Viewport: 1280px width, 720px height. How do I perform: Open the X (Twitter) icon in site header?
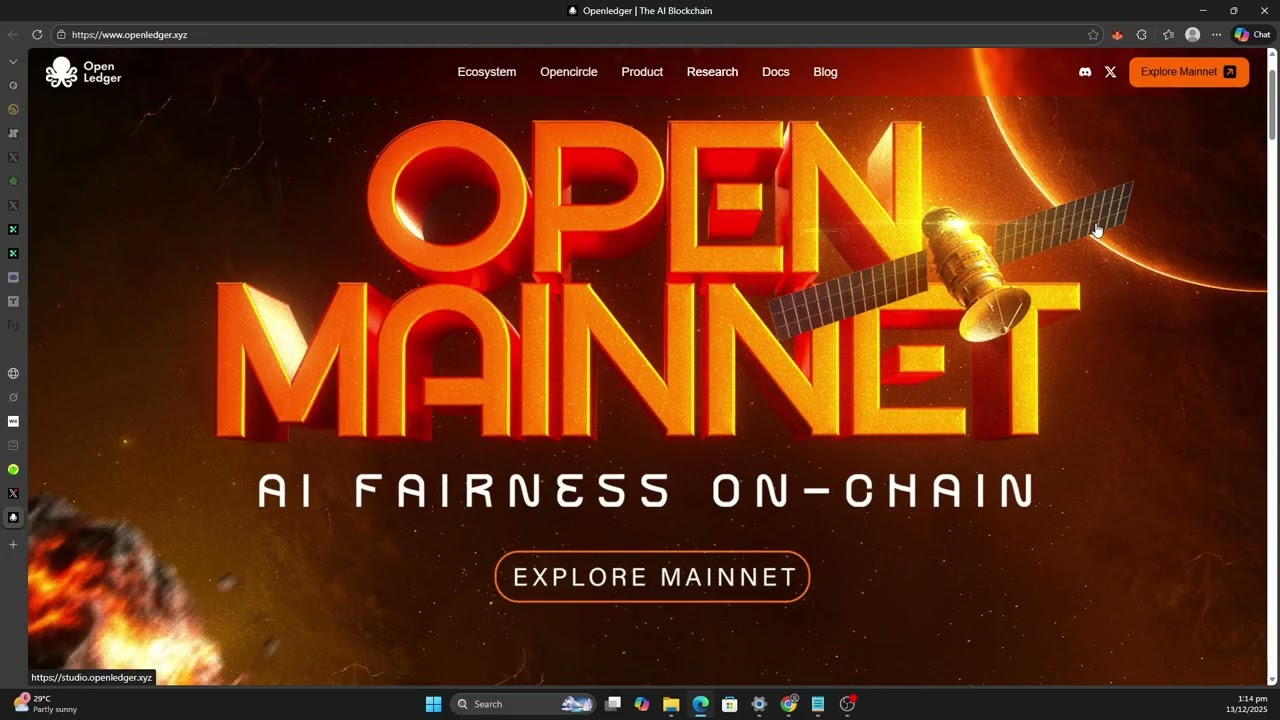click(1110, 72)
